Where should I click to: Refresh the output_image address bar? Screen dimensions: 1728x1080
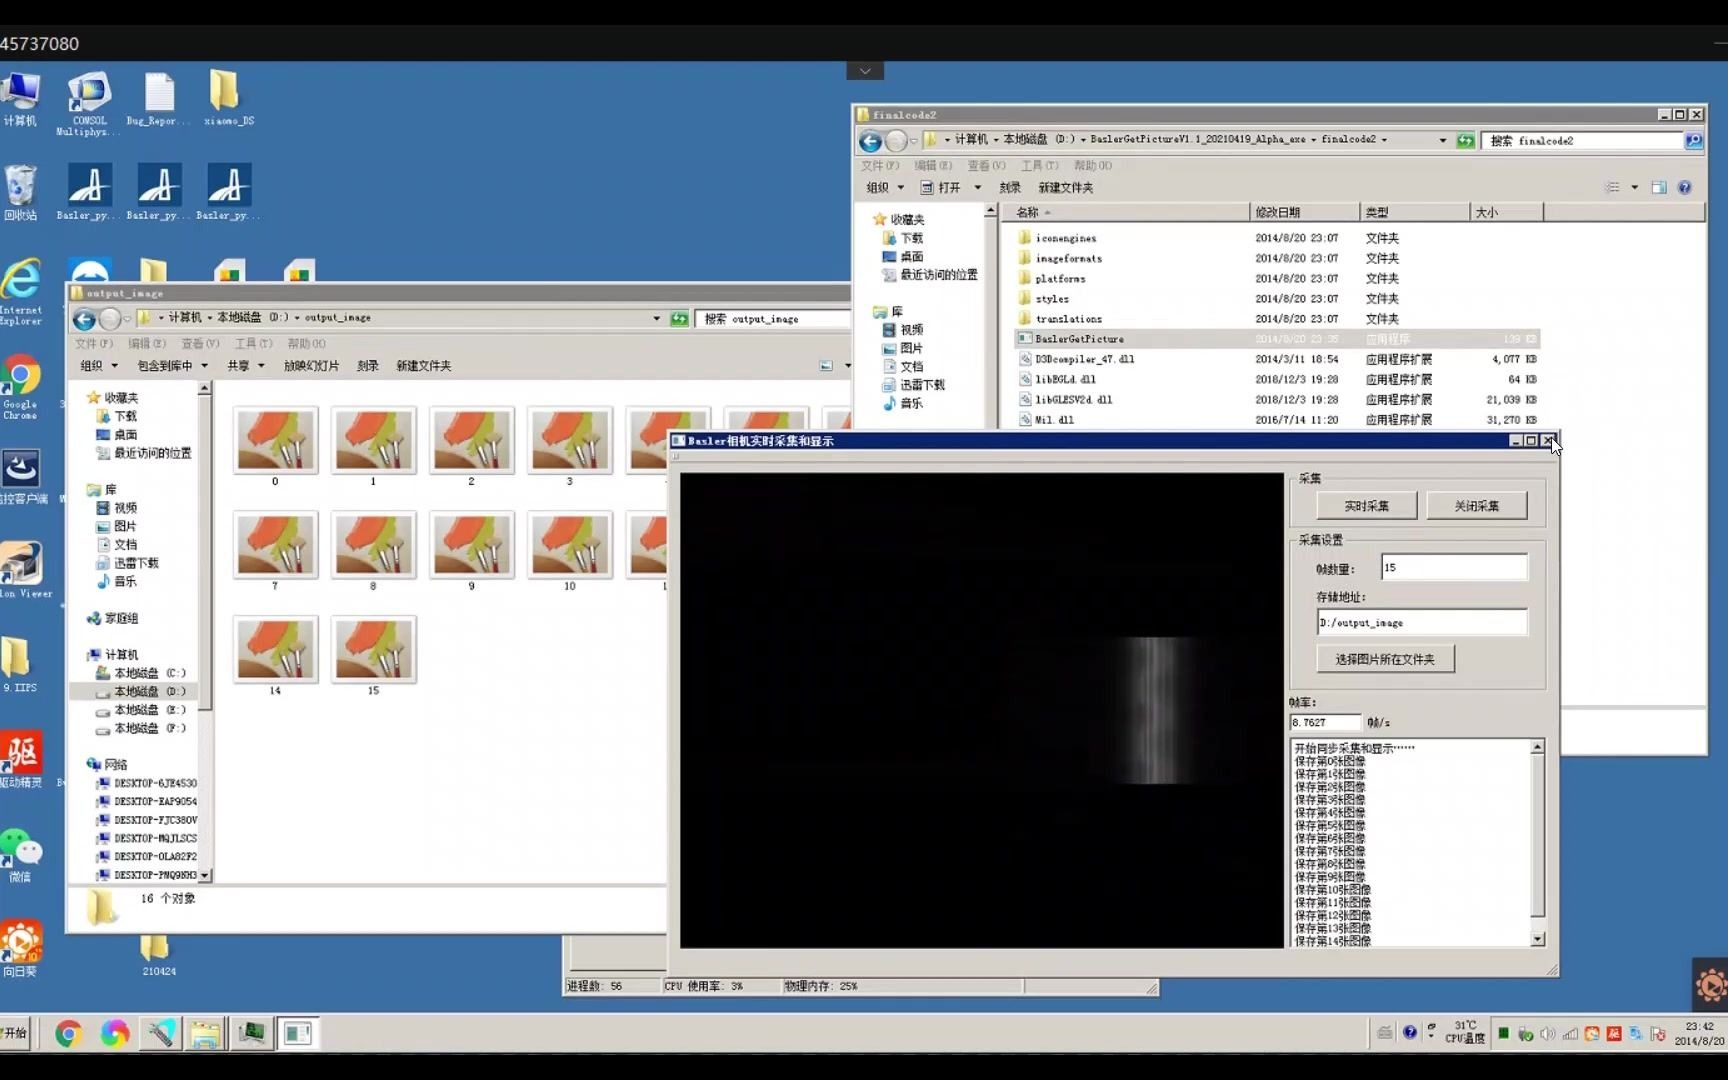click(679, 319)
